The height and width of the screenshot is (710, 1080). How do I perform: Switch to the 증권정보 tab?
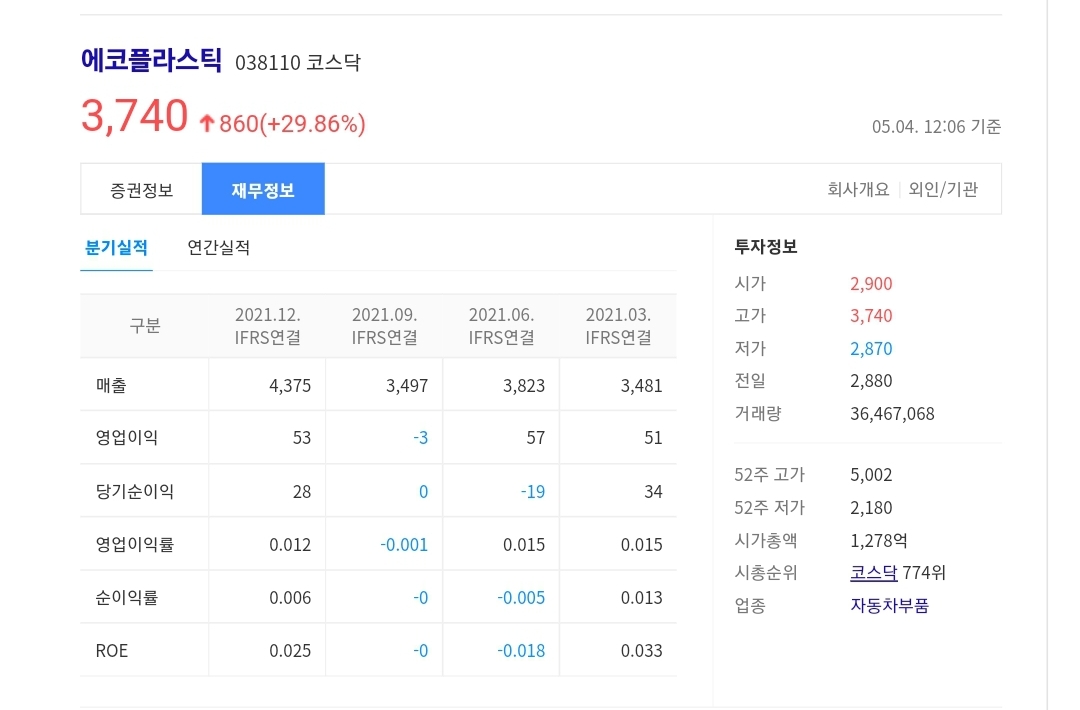click(140, 189)
